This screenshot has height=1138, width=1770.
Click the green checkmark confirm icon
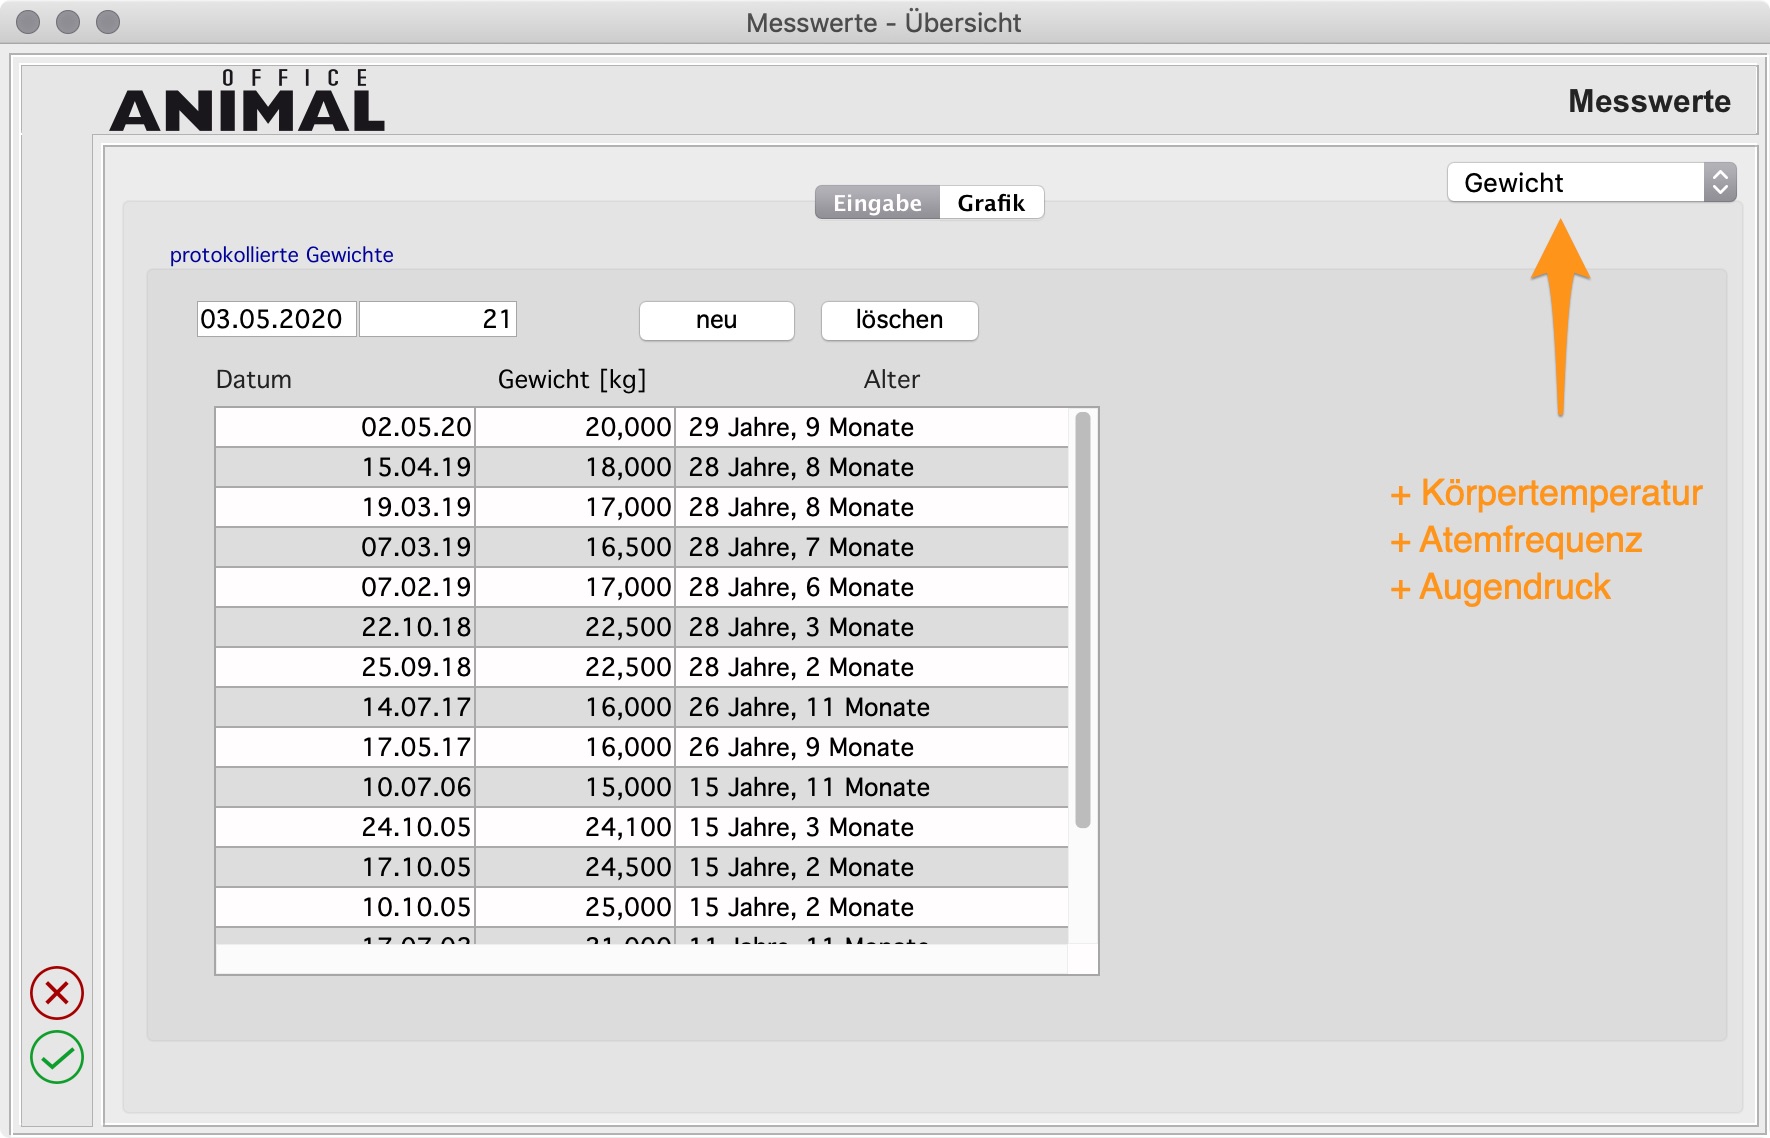click(57, 1057)
